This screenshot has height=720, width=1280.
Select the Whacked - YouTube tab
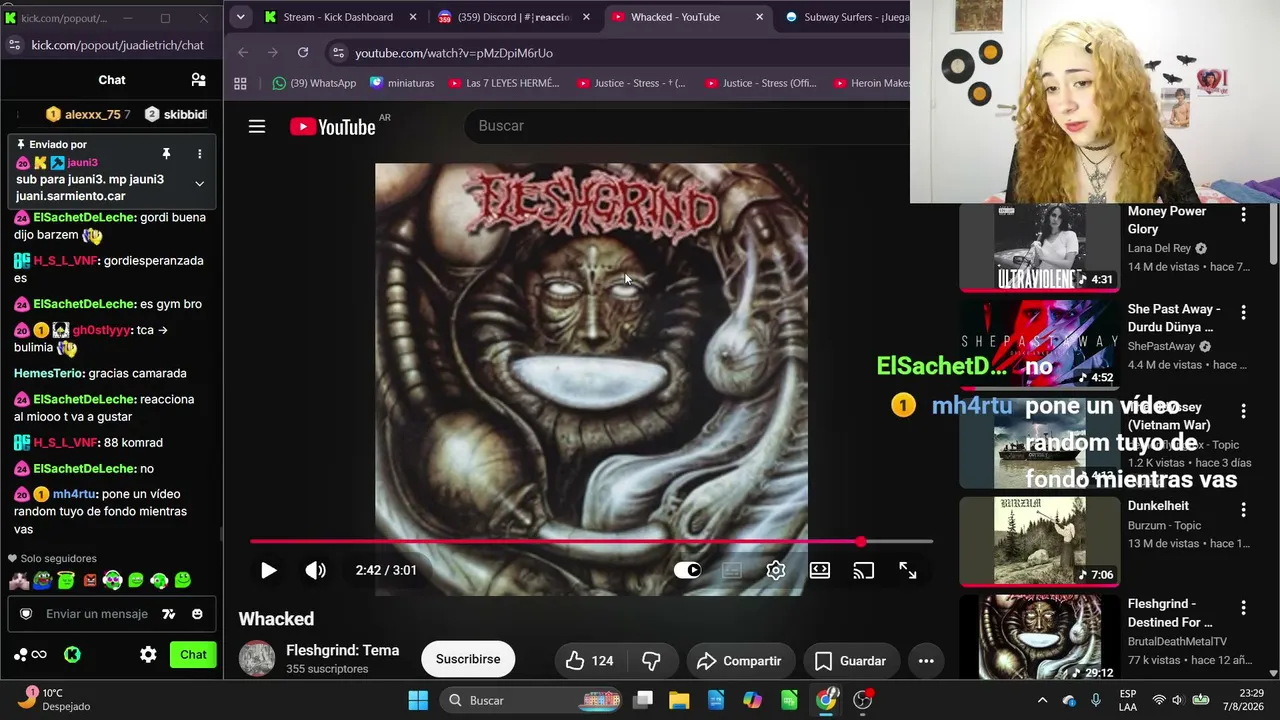point(686,17)
